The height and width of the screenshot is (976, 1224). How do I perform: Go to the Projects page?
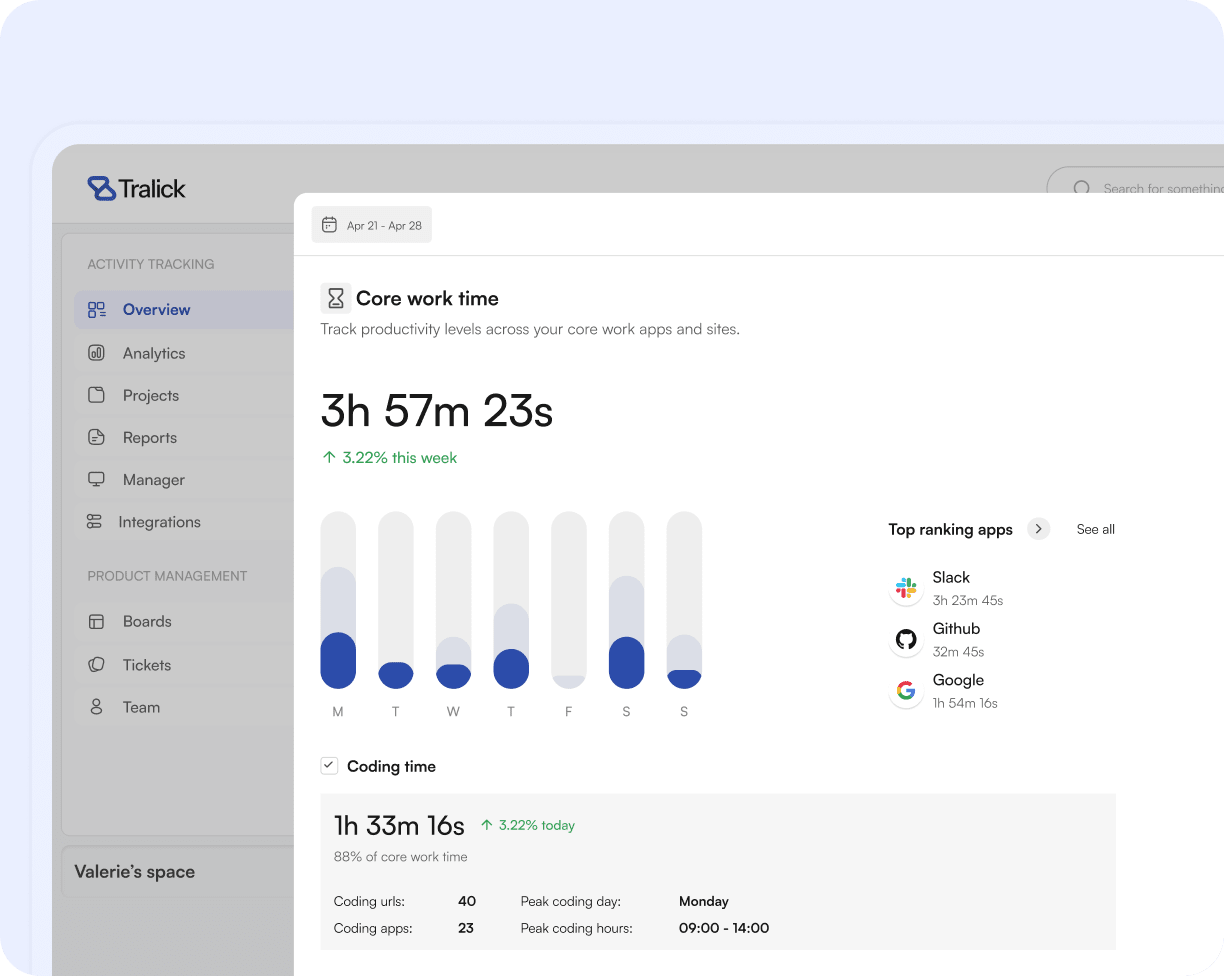click(x=150, y=395)
